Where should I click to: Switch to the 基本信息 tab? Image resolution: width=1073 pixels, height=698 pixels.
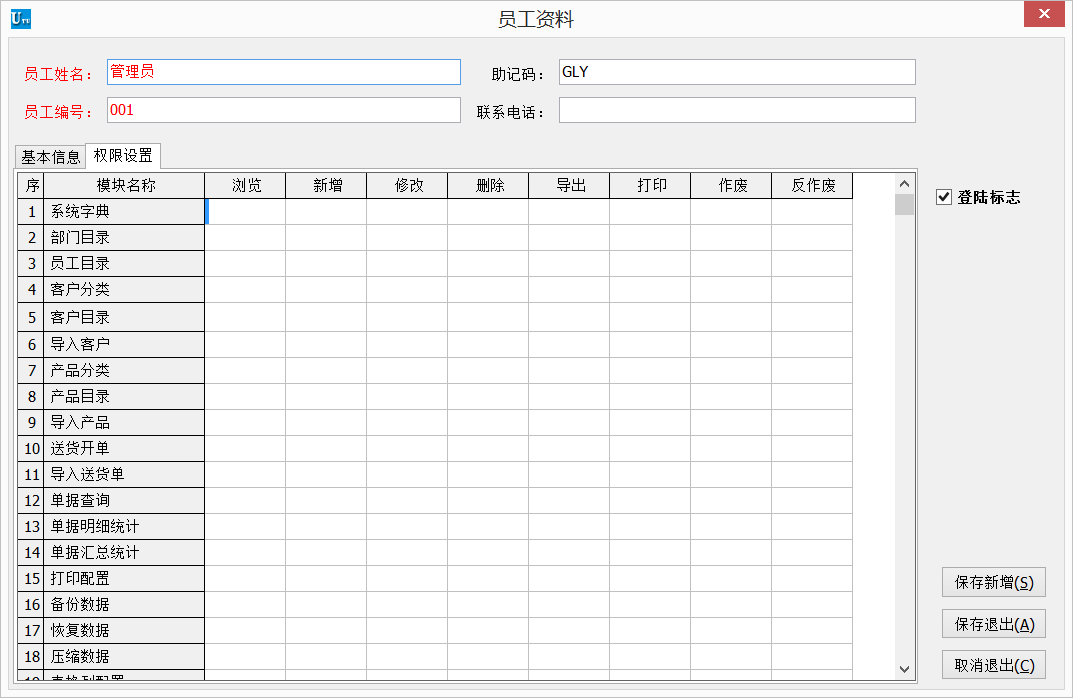click(x=51, y=157)
